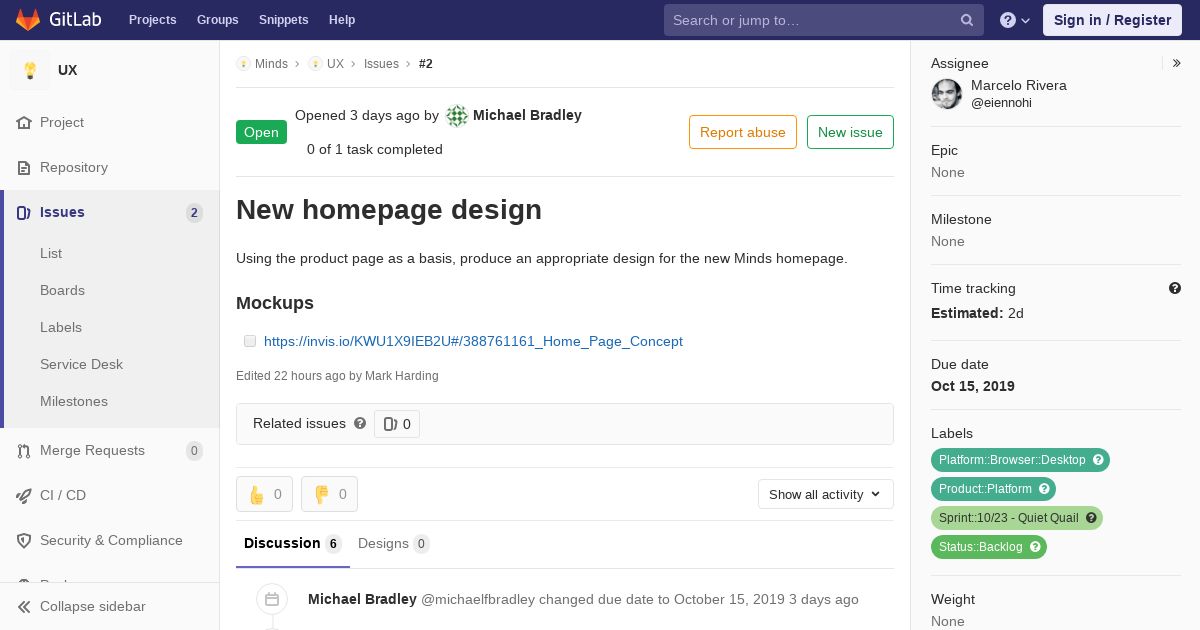Collapse the right sidebar with double-chevron icon
1200x630 pixels.
[x=1177, y=63]
